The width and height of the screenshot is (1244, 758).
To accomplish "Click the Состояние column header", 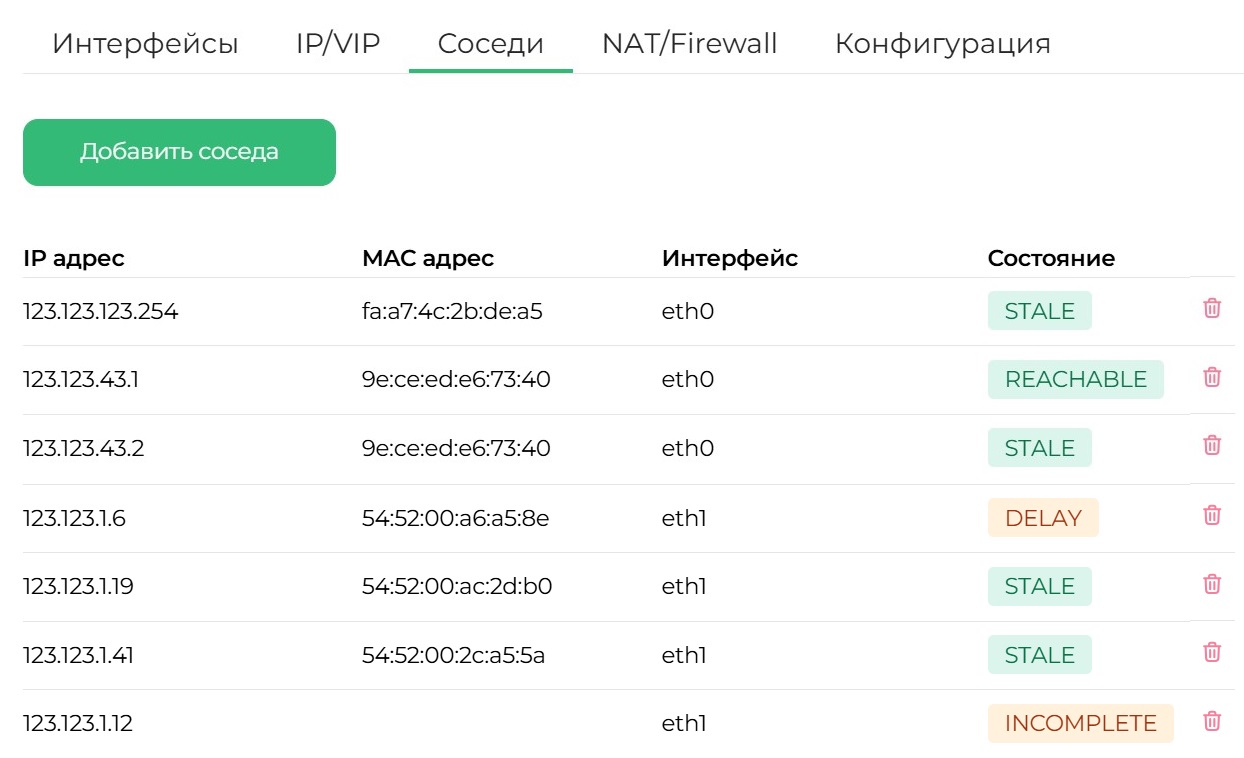I will (1051, 258).
